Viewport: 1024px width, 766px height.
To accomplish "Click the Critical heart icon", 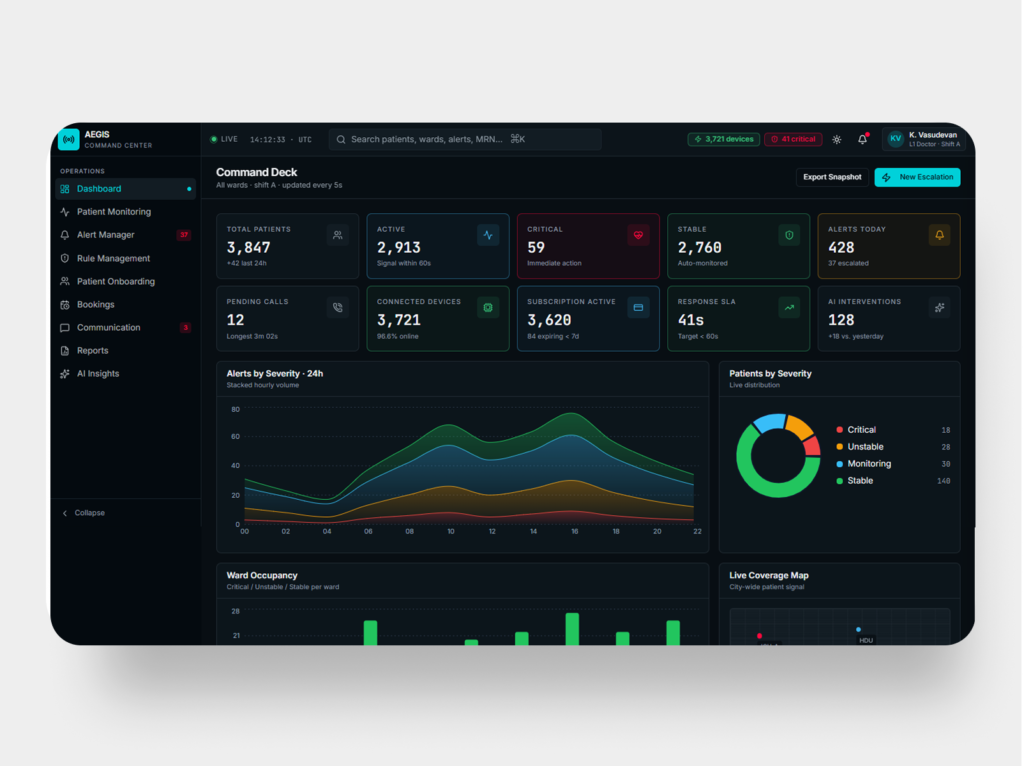I will [x=638, y=235].
